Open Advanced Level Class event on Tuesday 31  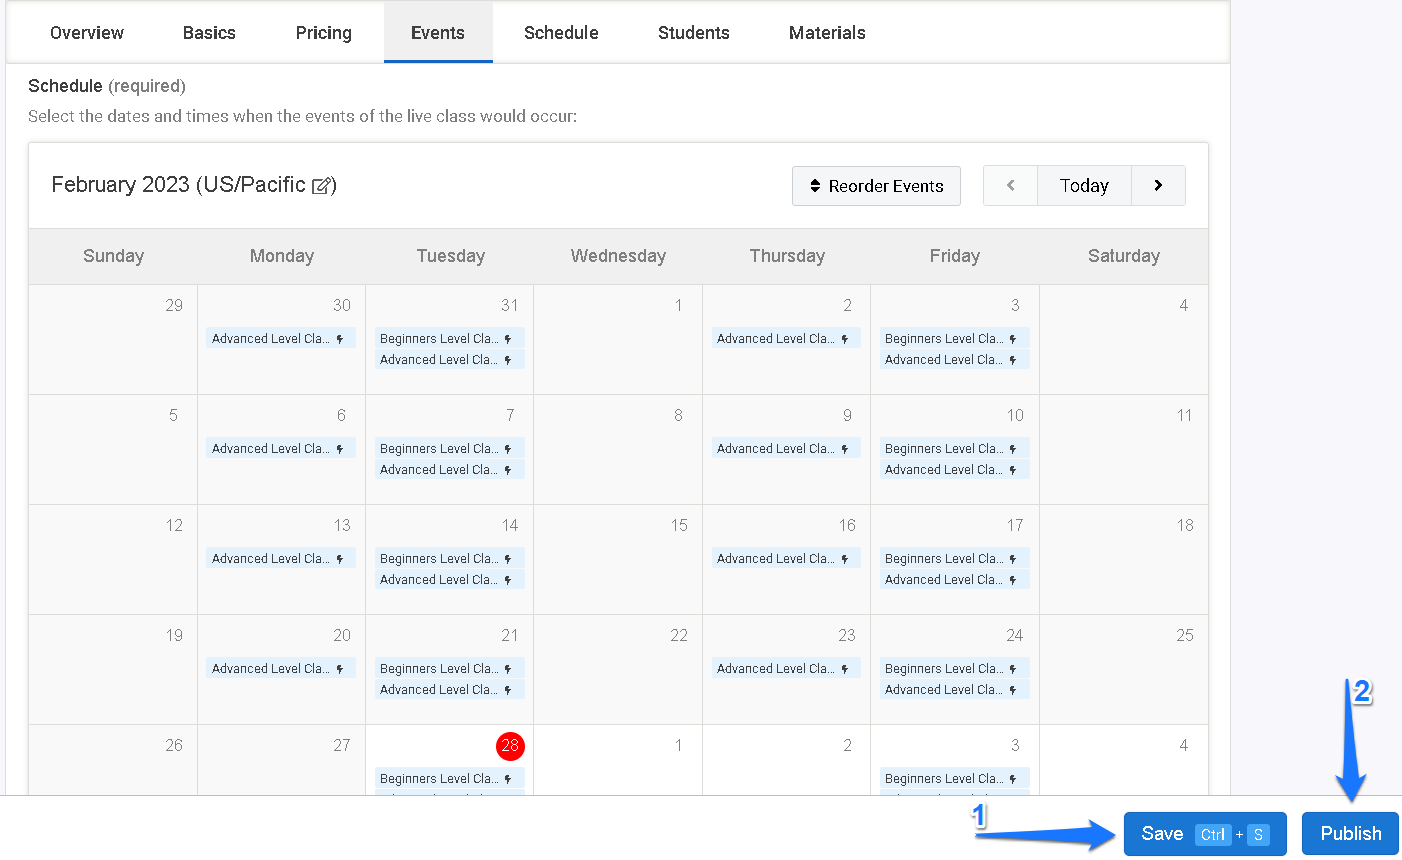click(x=449, y=360)
